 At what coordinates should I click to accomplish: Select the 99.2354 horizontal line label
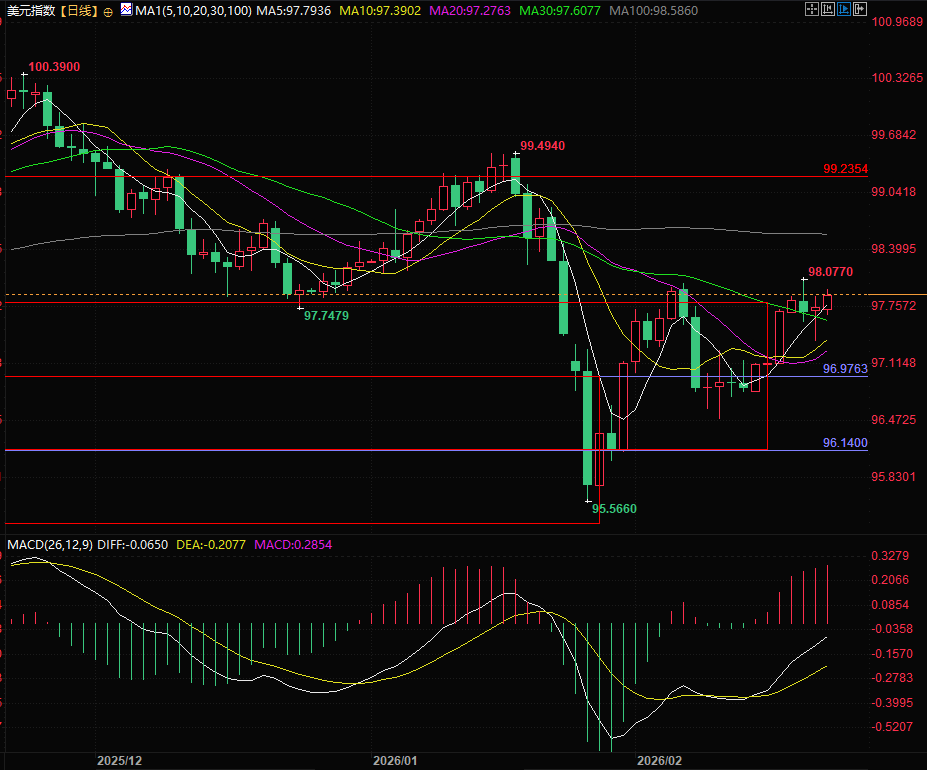[x=845, y=169]
